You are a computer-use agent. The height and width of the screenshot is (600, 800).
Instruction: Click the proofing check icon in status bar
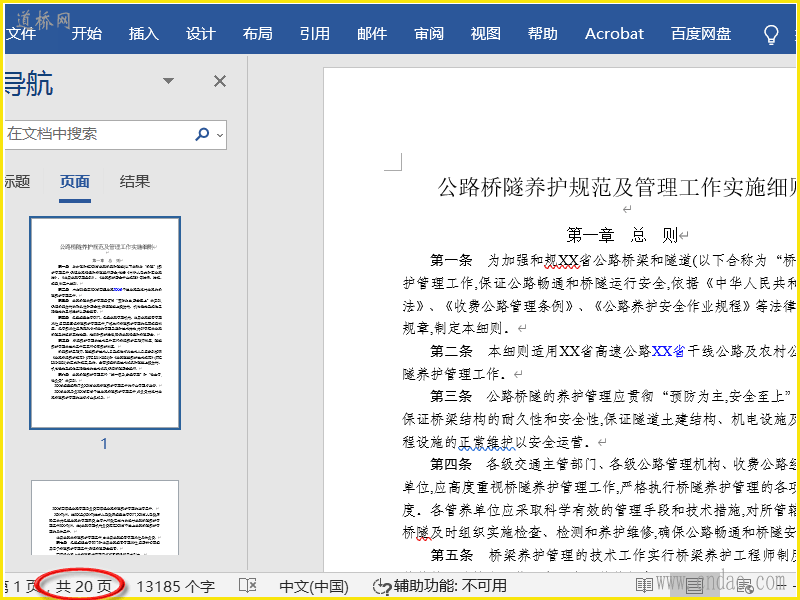(x=248, y=585)
